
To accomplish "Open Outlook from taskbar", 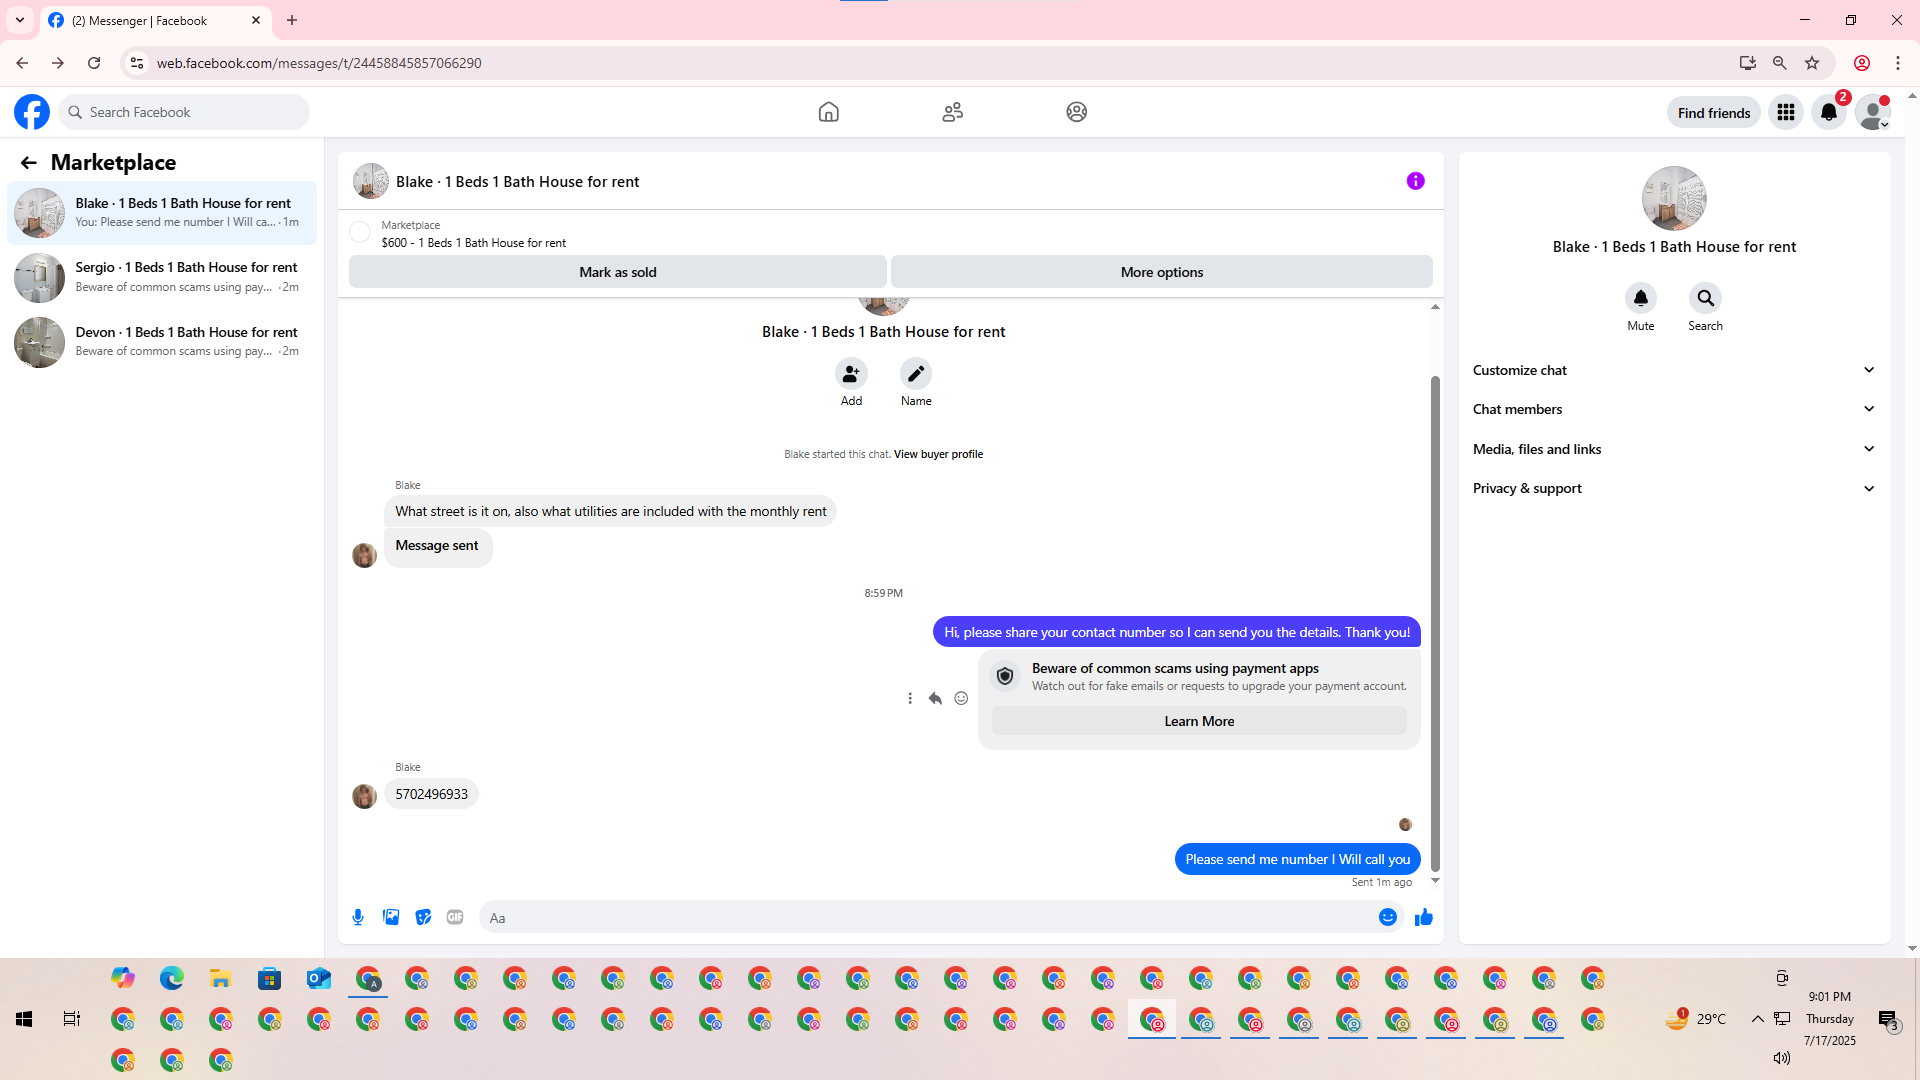I will 319,978.
